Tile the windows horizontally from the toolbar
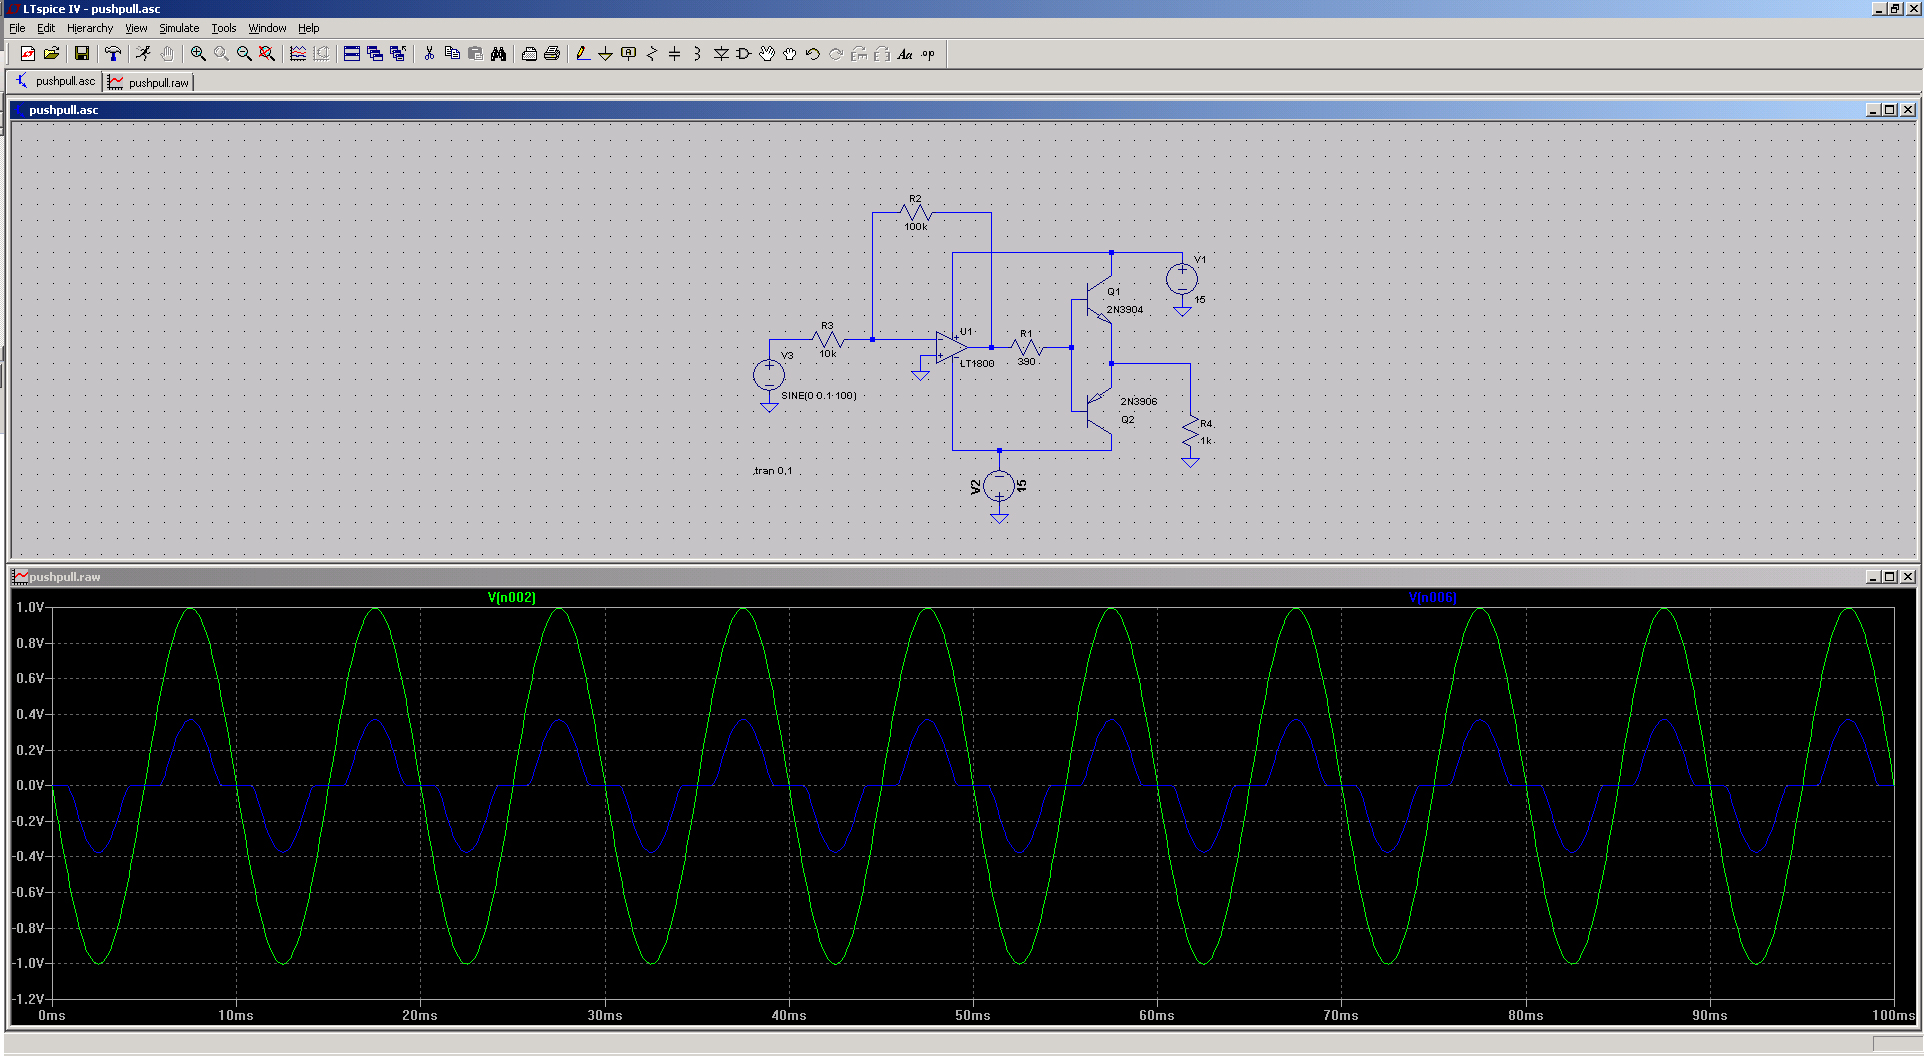This screenshot has width=1924, height=1056. (352, 54)
